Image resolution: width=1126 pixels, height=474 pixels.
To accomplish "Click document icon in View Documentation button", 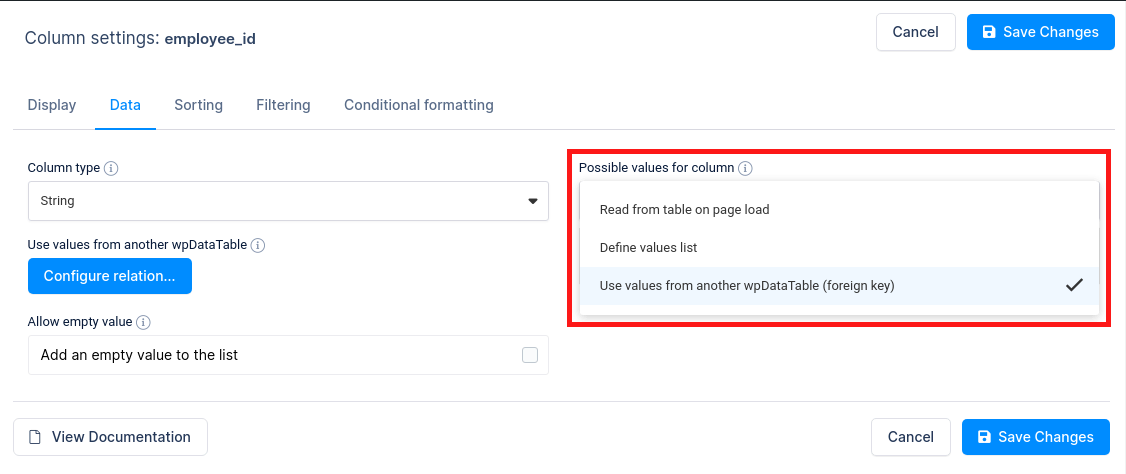I will coord(35,437).
